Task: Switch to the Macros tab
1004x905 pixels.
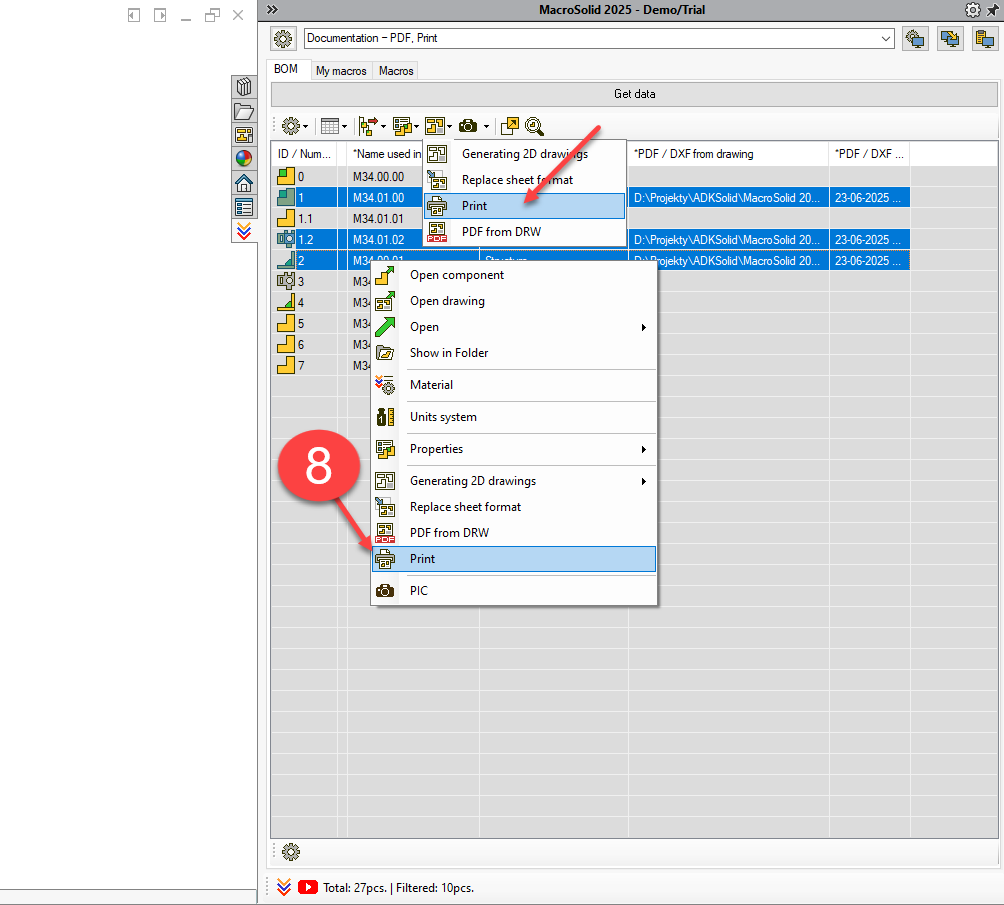Action: coord(396,70)
